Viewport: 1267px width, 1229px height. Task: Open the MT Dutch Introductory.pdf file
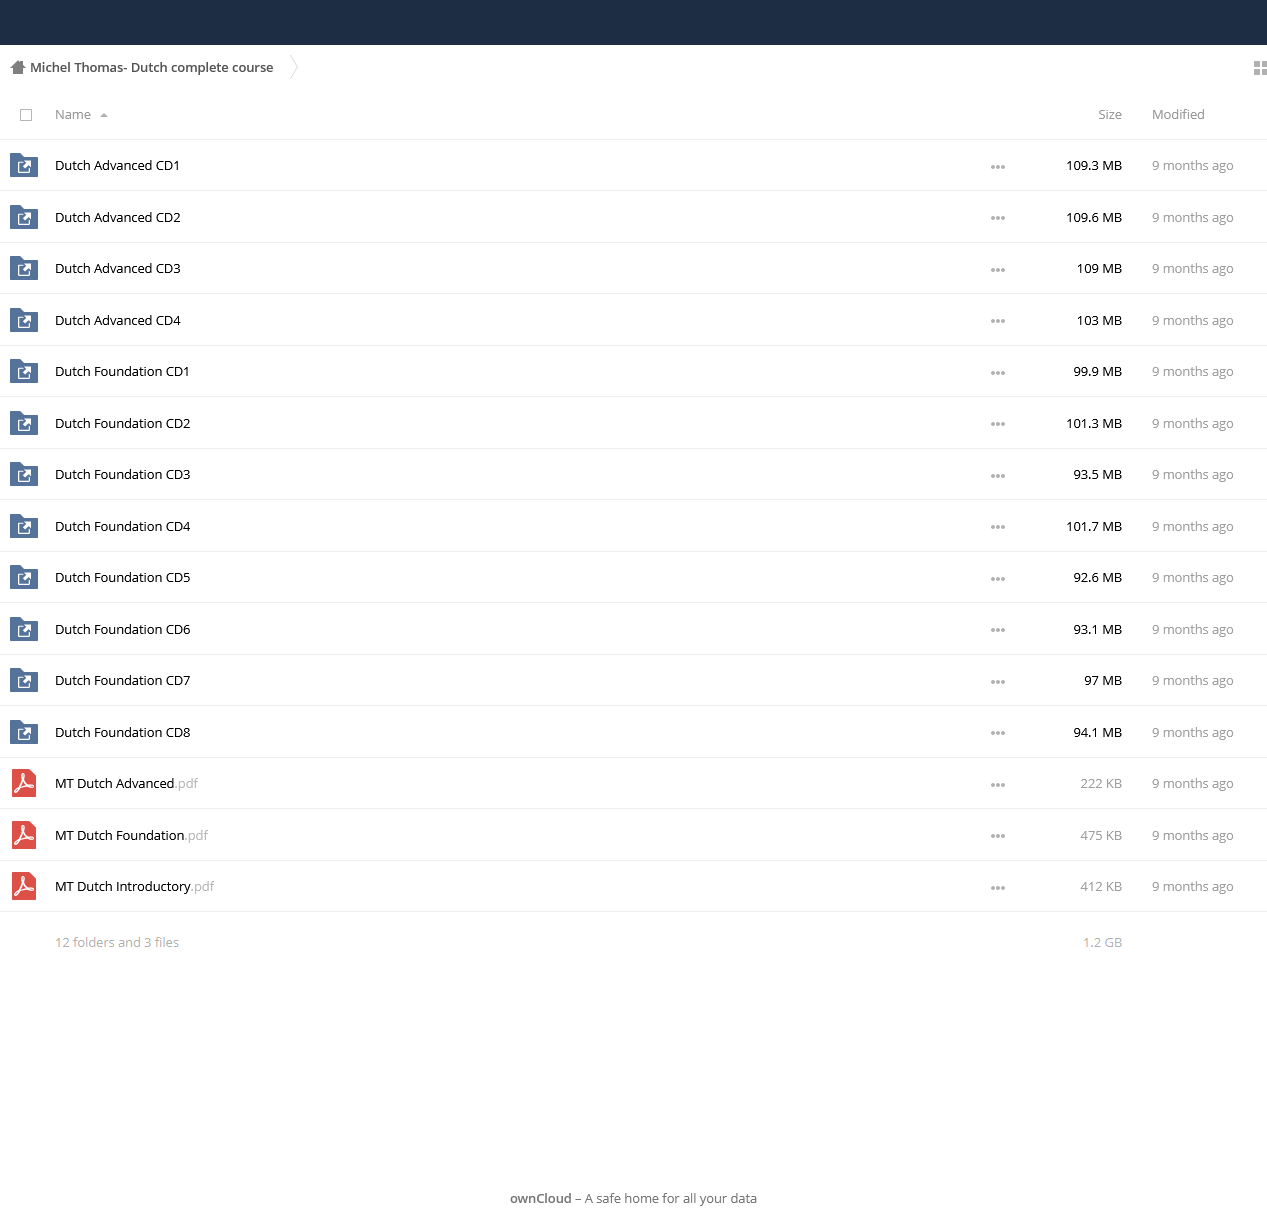pyautogui.click(x=134, y=887)
